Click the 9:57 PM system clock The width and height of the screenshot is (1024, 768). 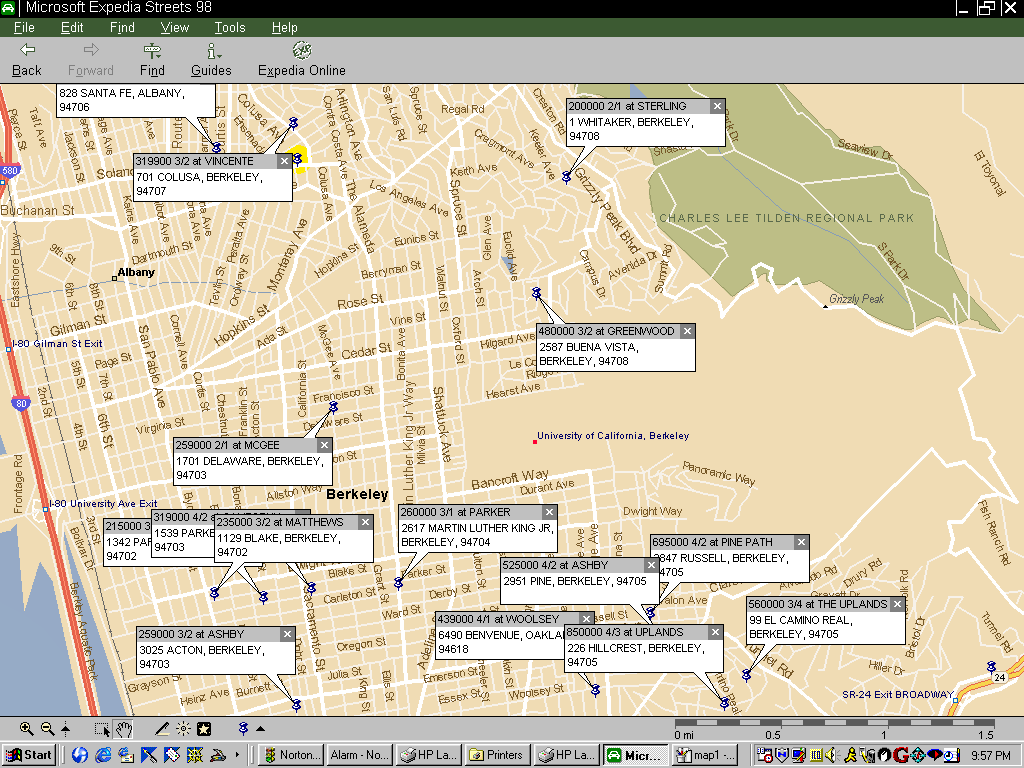click(x=990, y=755)
